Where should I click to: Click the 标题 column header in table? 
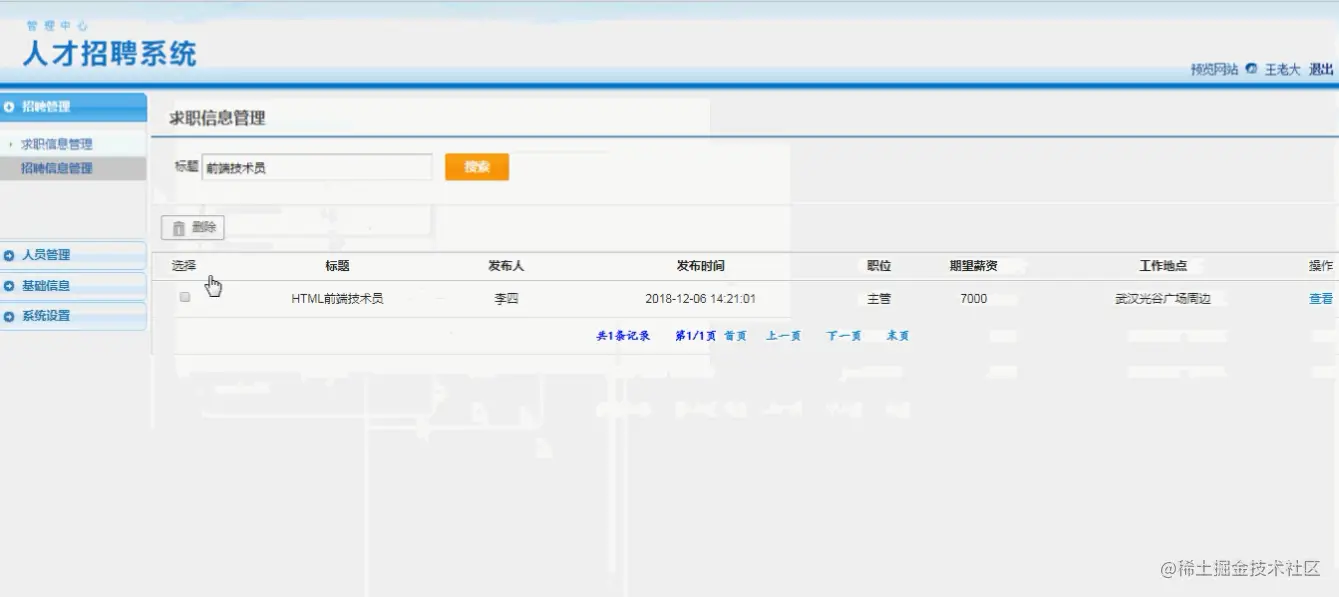pos(337,266)
